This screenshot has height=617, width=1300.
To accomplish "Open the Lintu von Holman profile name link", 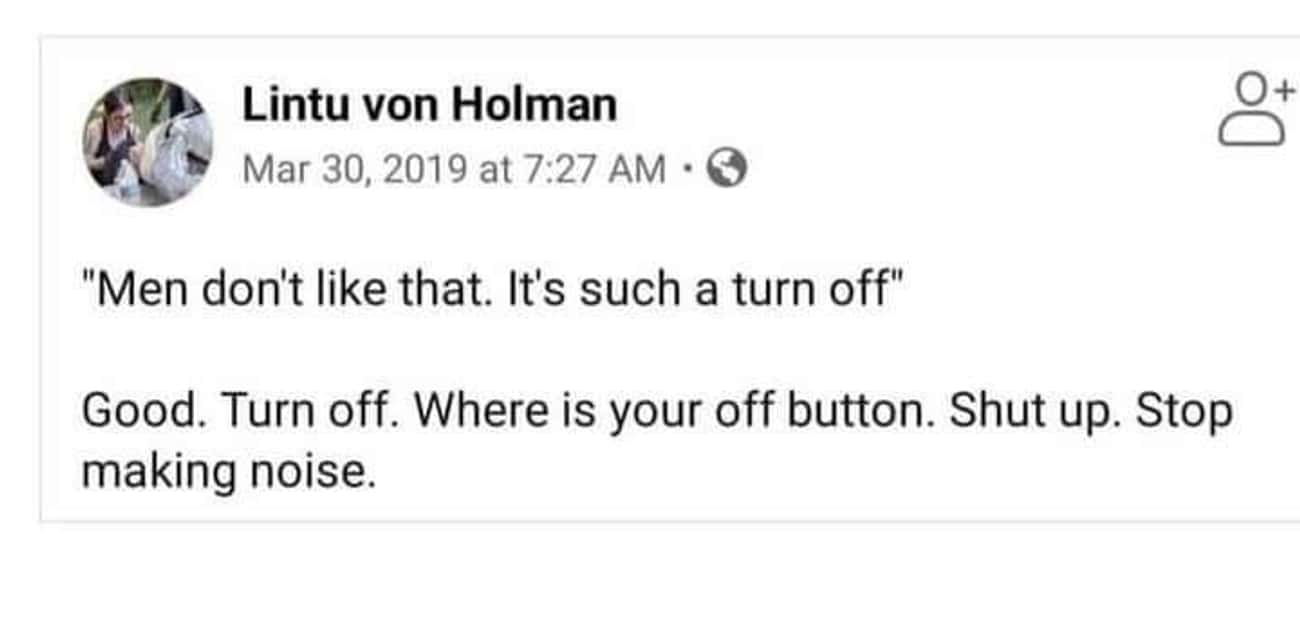I will (x=429, y=105).
